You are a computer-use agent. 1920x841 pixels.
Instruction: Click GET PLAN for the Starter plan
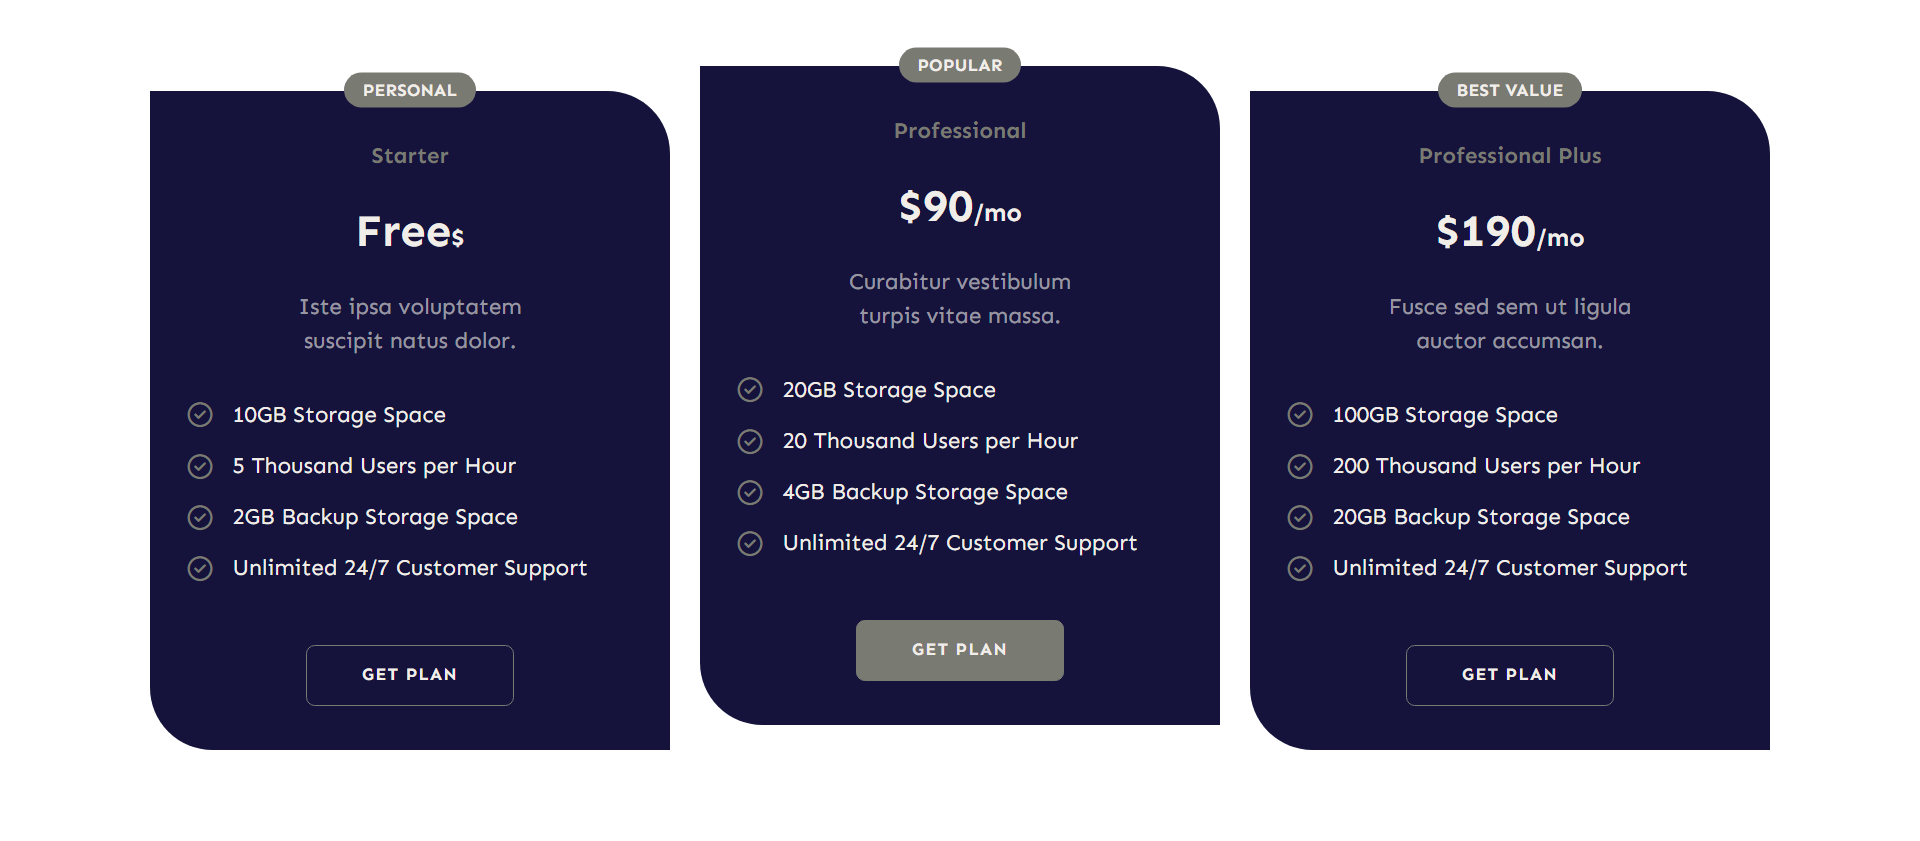[409, 675]
